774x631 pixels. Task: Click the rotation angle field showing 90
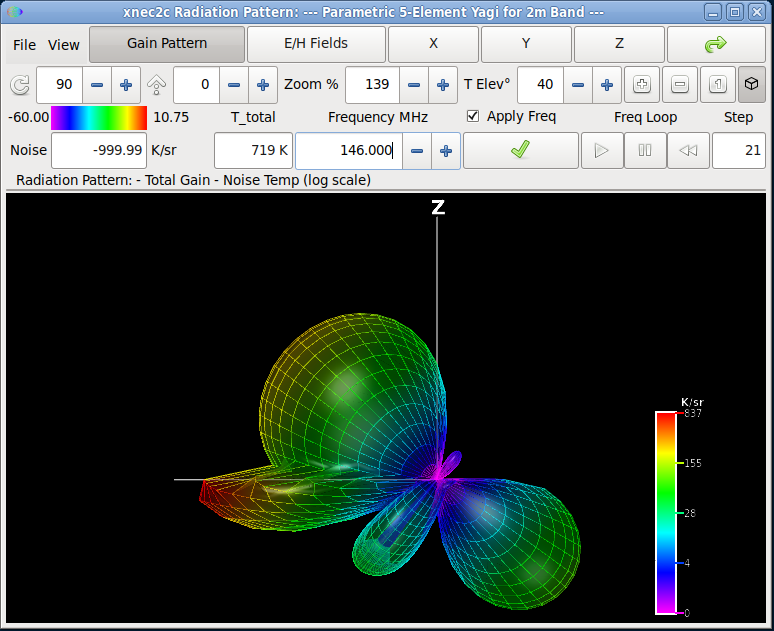(59, 85)
